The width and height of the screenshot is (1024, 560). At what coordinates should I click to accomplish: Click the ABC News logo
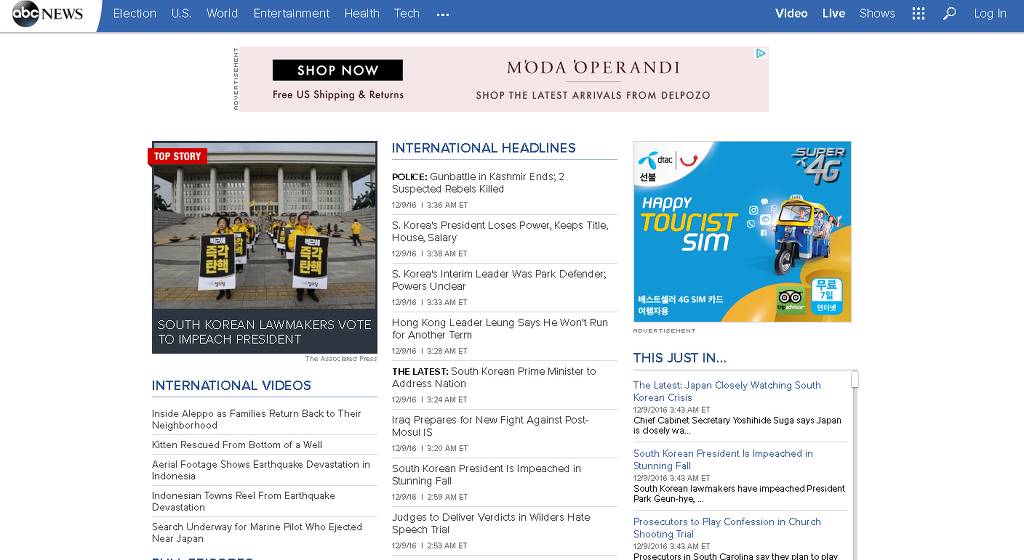tap(48, 14)
